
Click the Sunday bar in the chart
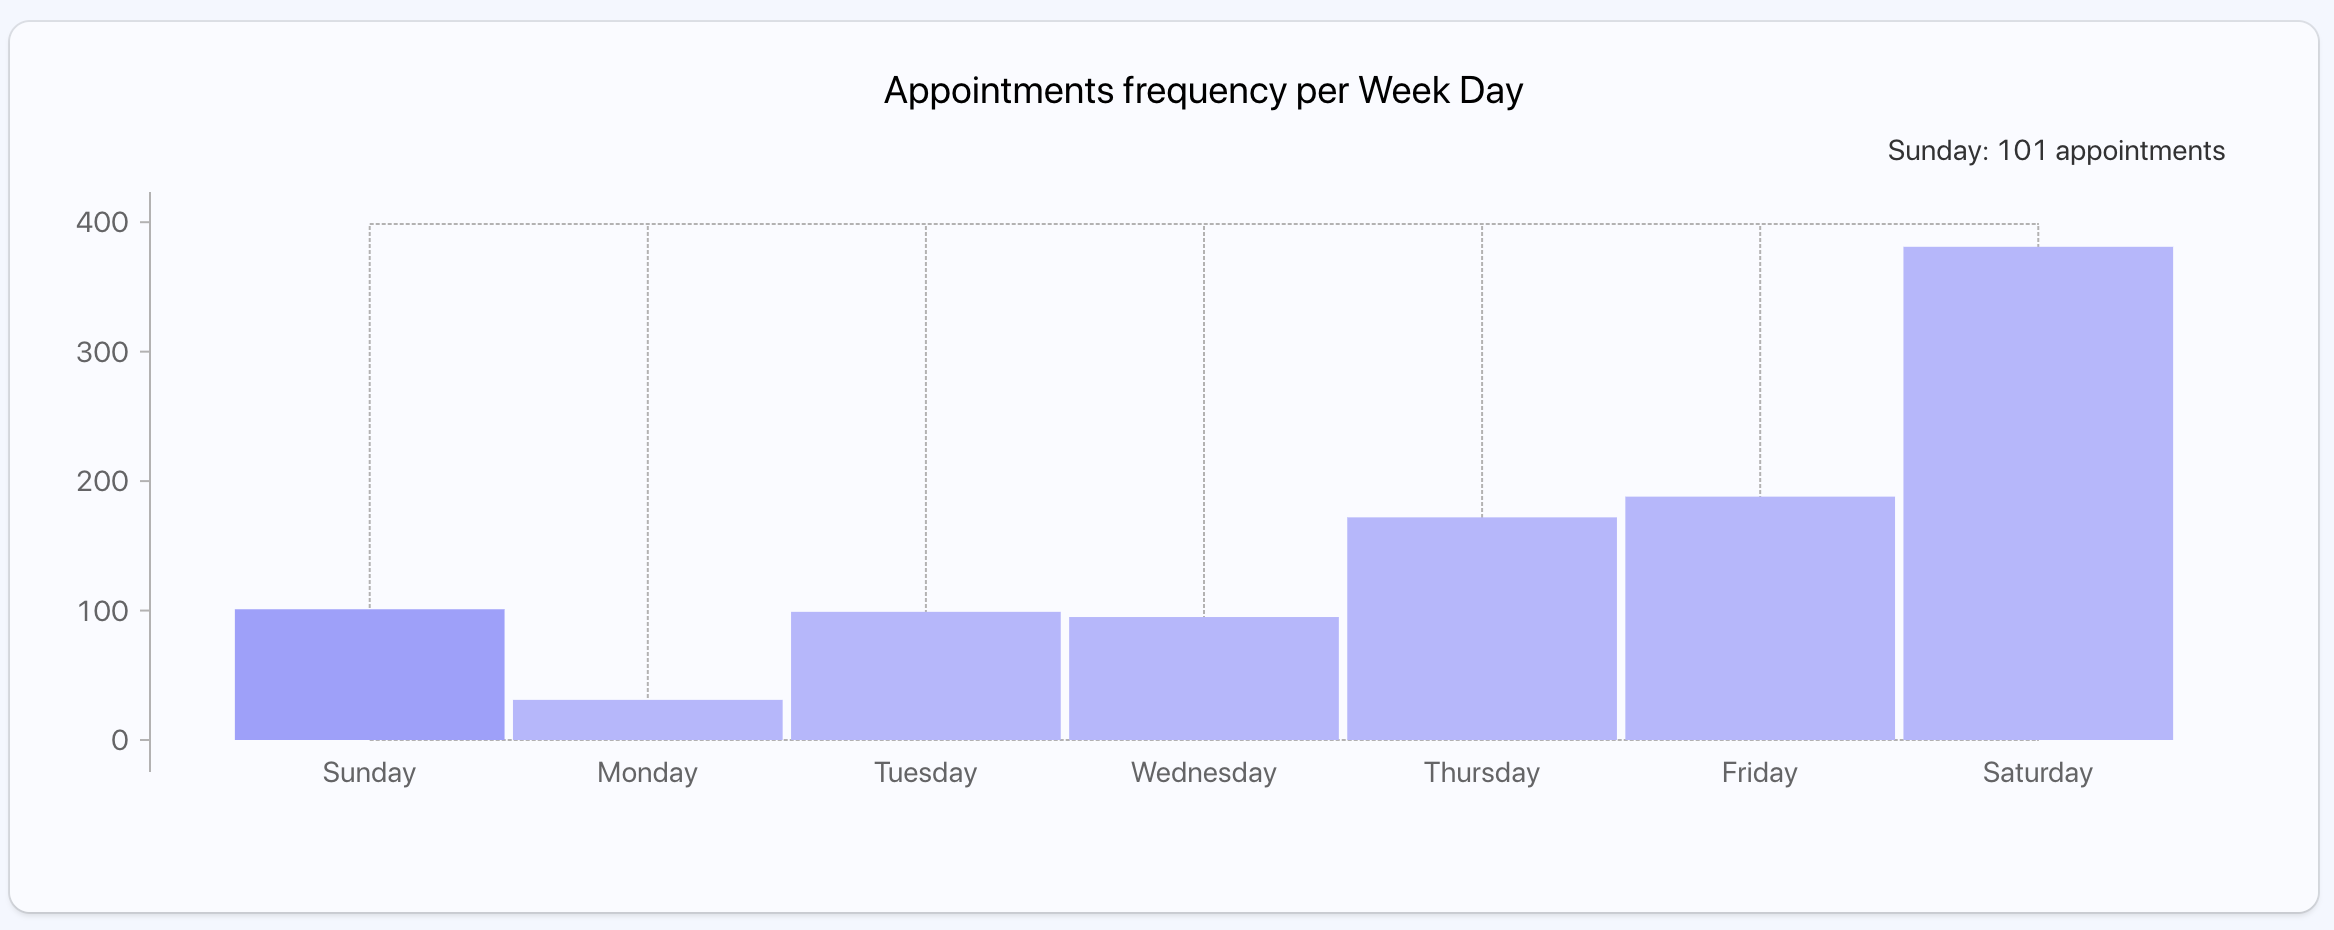(369, 674)
